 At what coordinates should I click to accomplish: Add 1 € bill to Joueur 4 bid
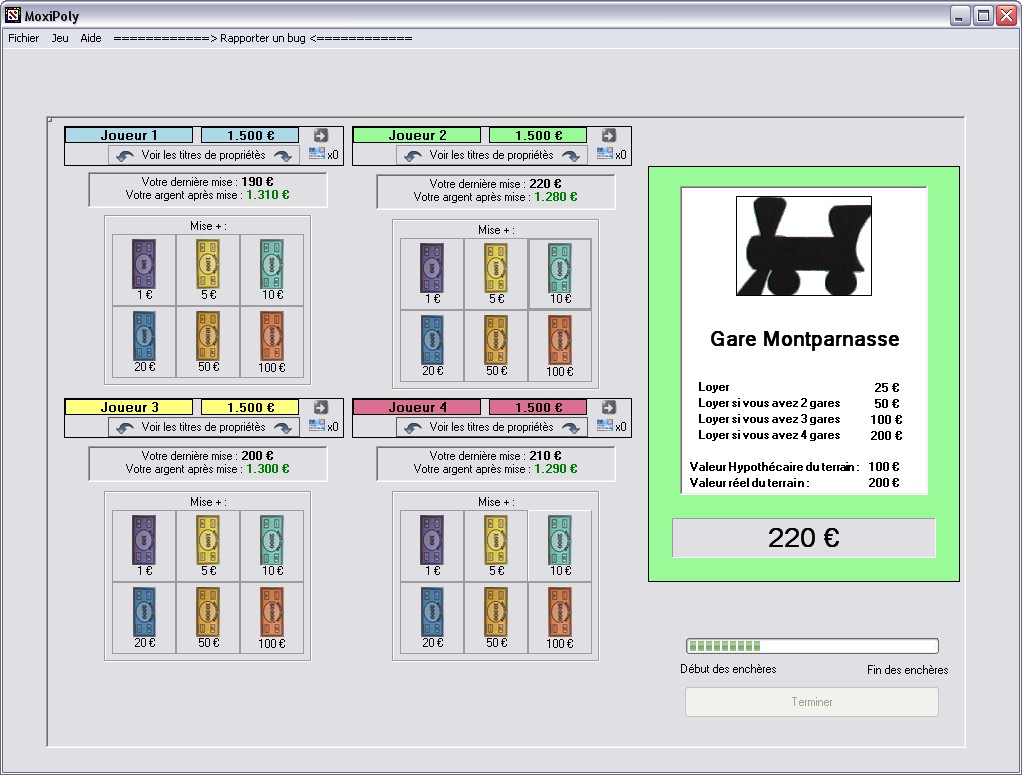432,546
